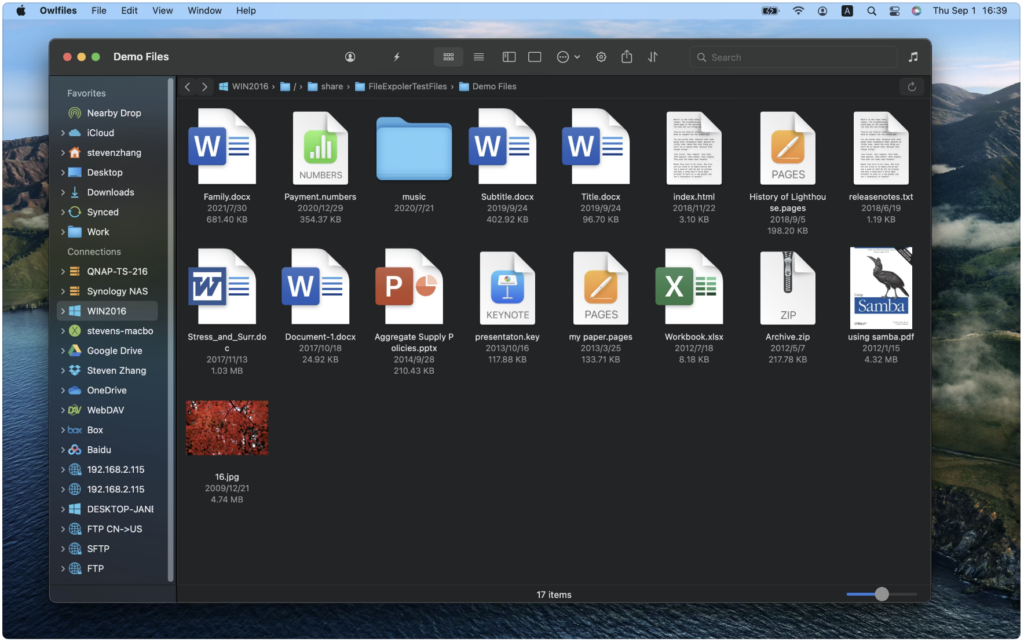The image size is (1024, 642).
Task: Open the more actions ellipsis dropdown
Action: [568, 57]
